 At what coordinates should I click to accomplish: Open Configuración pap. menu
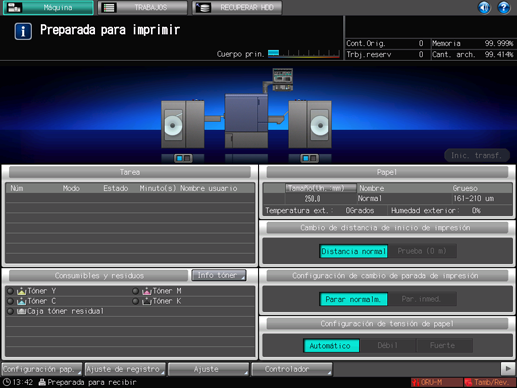(x=42, y=369)
